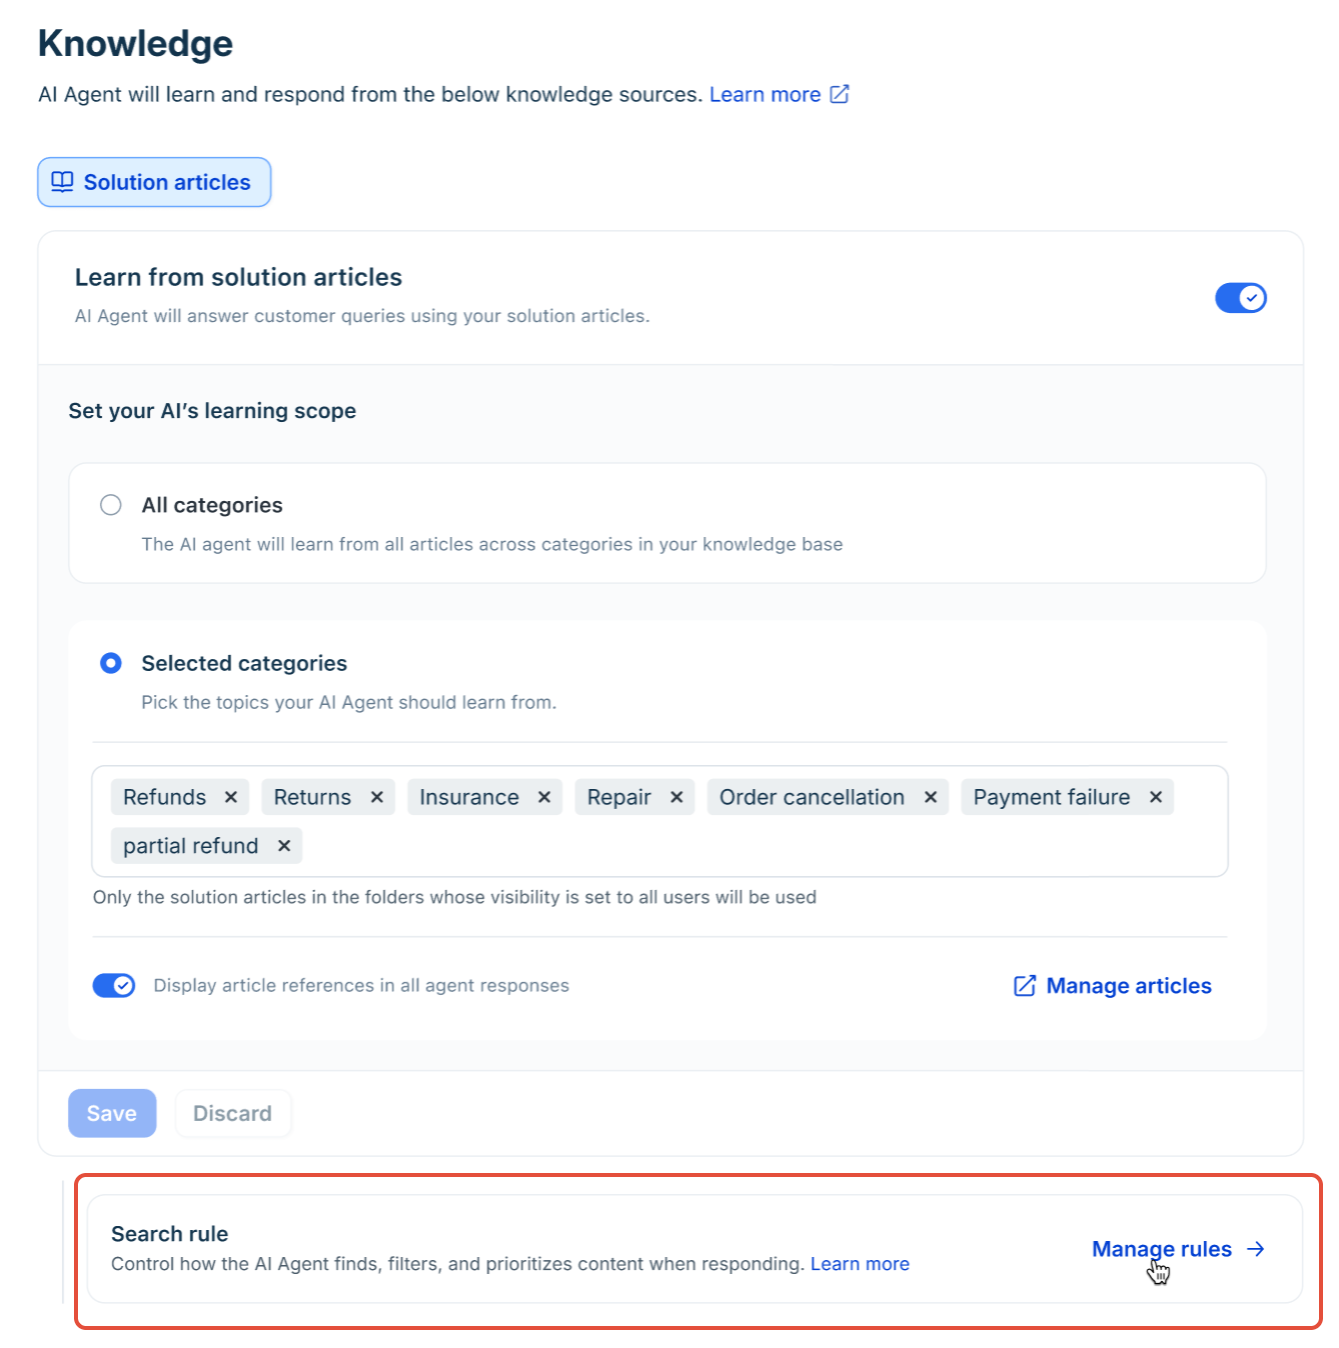This screenshot has height=1348, width=1339.
Task: Remove the Refunds category tag
Action: click(231, 797)
